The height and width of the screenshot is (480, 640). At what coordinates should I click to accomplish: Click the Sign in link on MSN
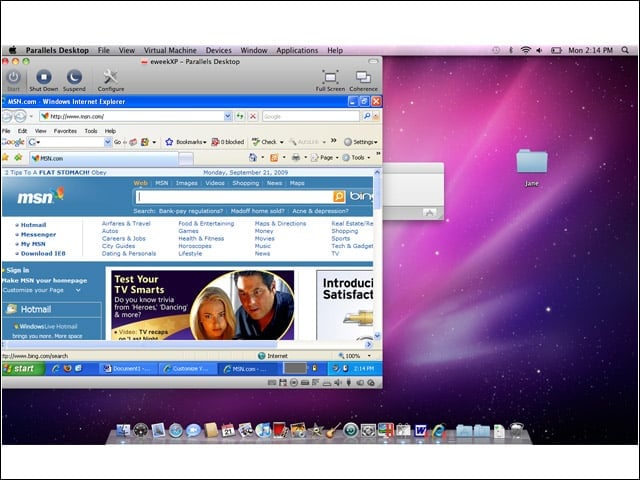(x=18, y=270)
